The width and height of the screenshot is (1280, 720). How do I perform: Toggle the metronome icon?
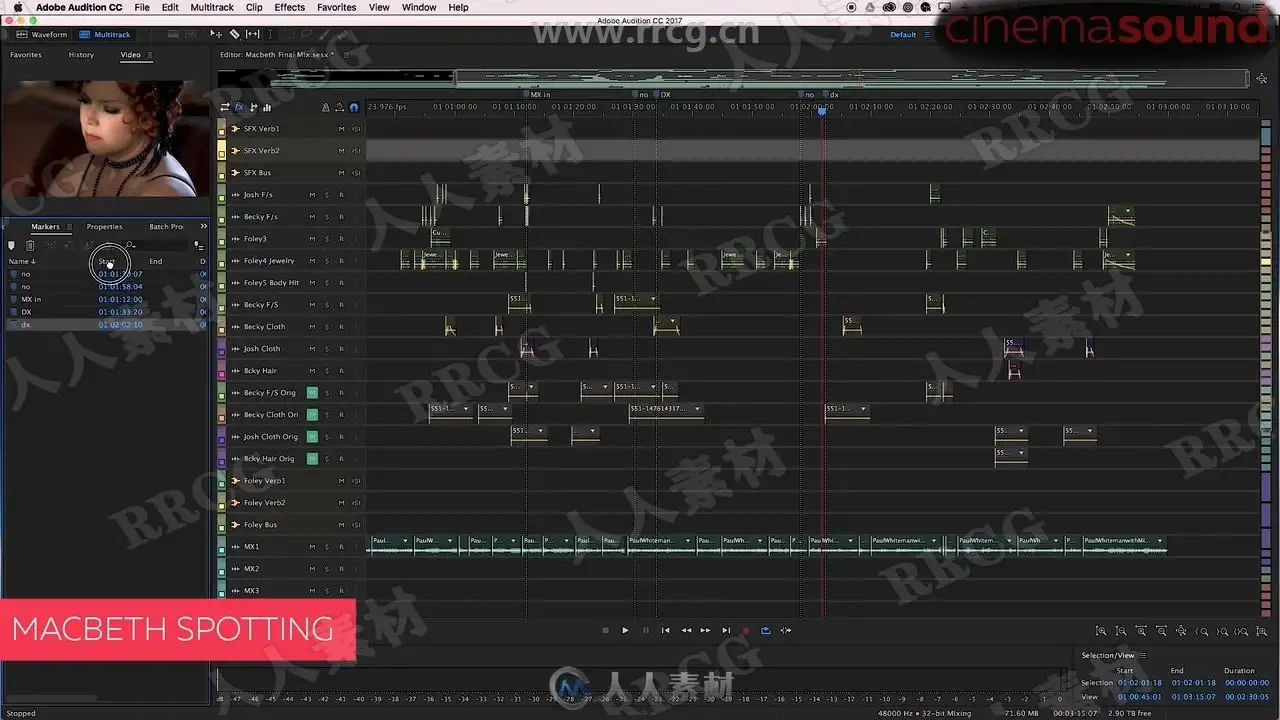pyautogui.click(x=325, y=107)
